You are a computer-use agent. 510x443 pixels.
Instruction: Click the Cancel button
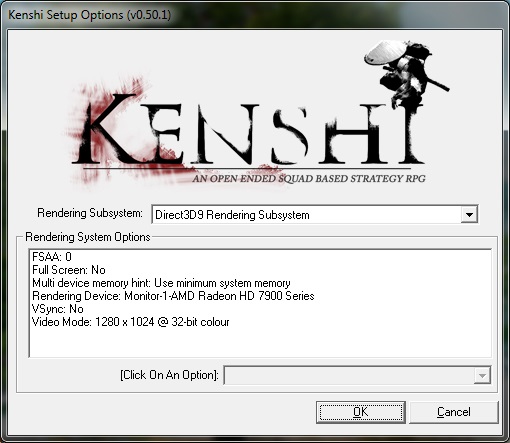(454, 412)
